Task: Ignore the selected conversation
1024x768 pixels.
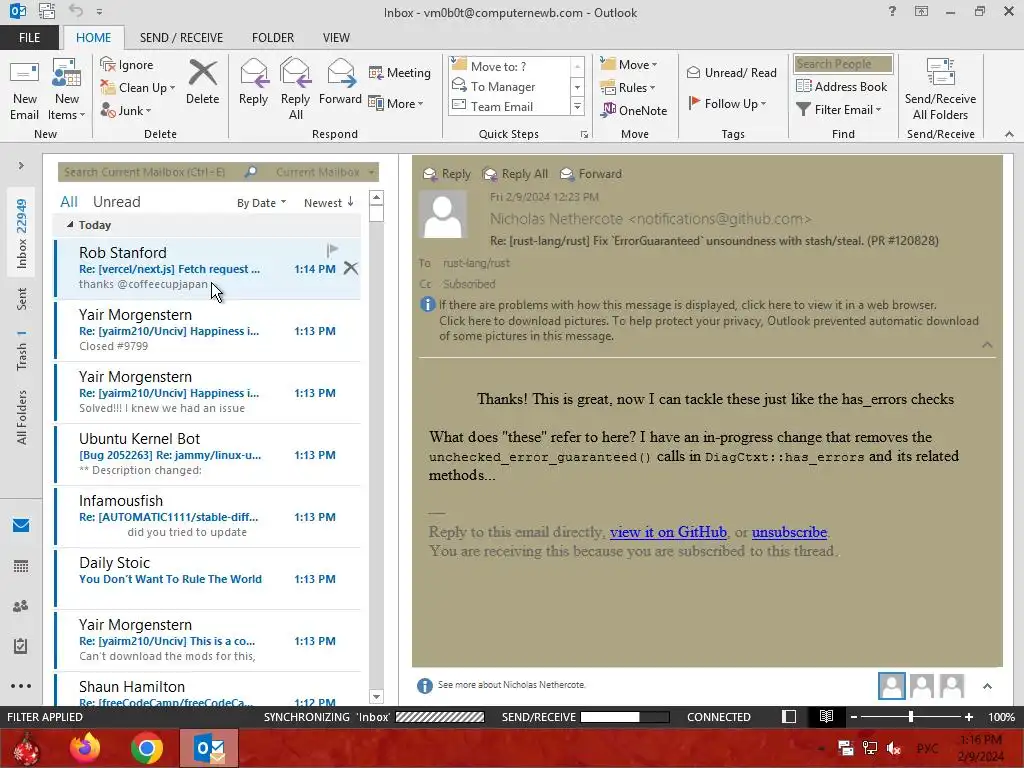Action: pos(127,65)
